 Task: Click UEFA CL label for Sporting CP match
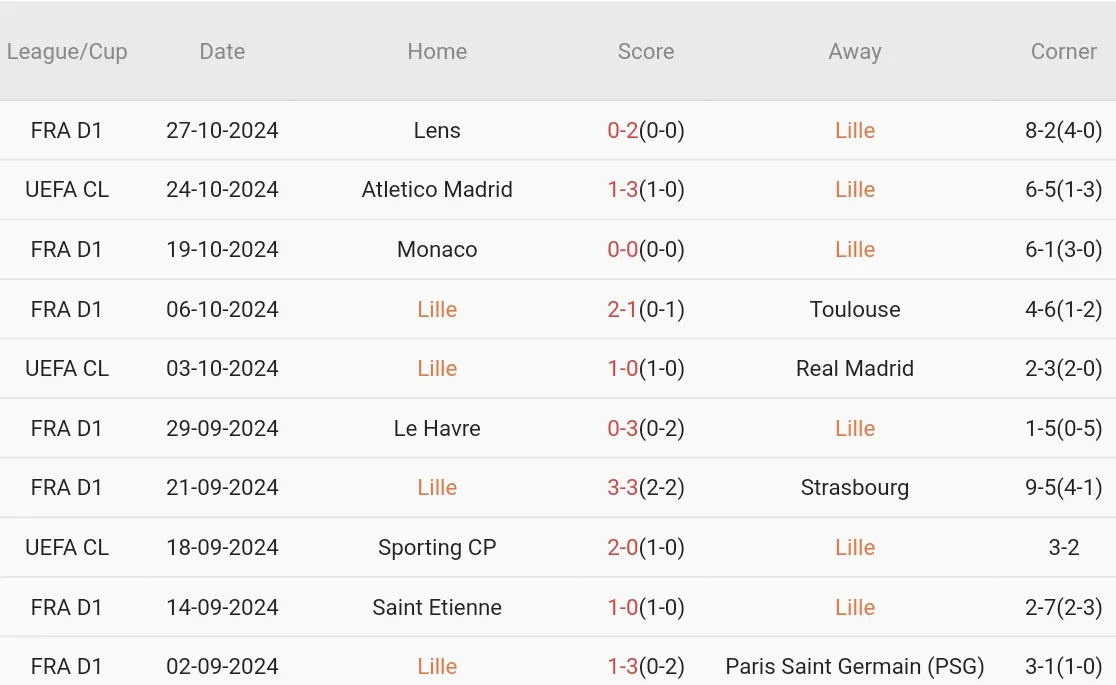click(67, 547)
